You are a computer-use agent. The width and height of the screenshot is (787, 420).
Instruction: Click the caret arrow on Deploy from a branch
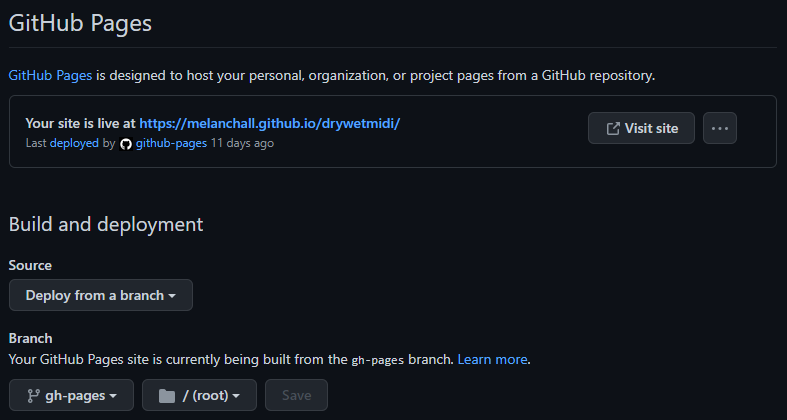pyautogui.click(x=172, y=296)
